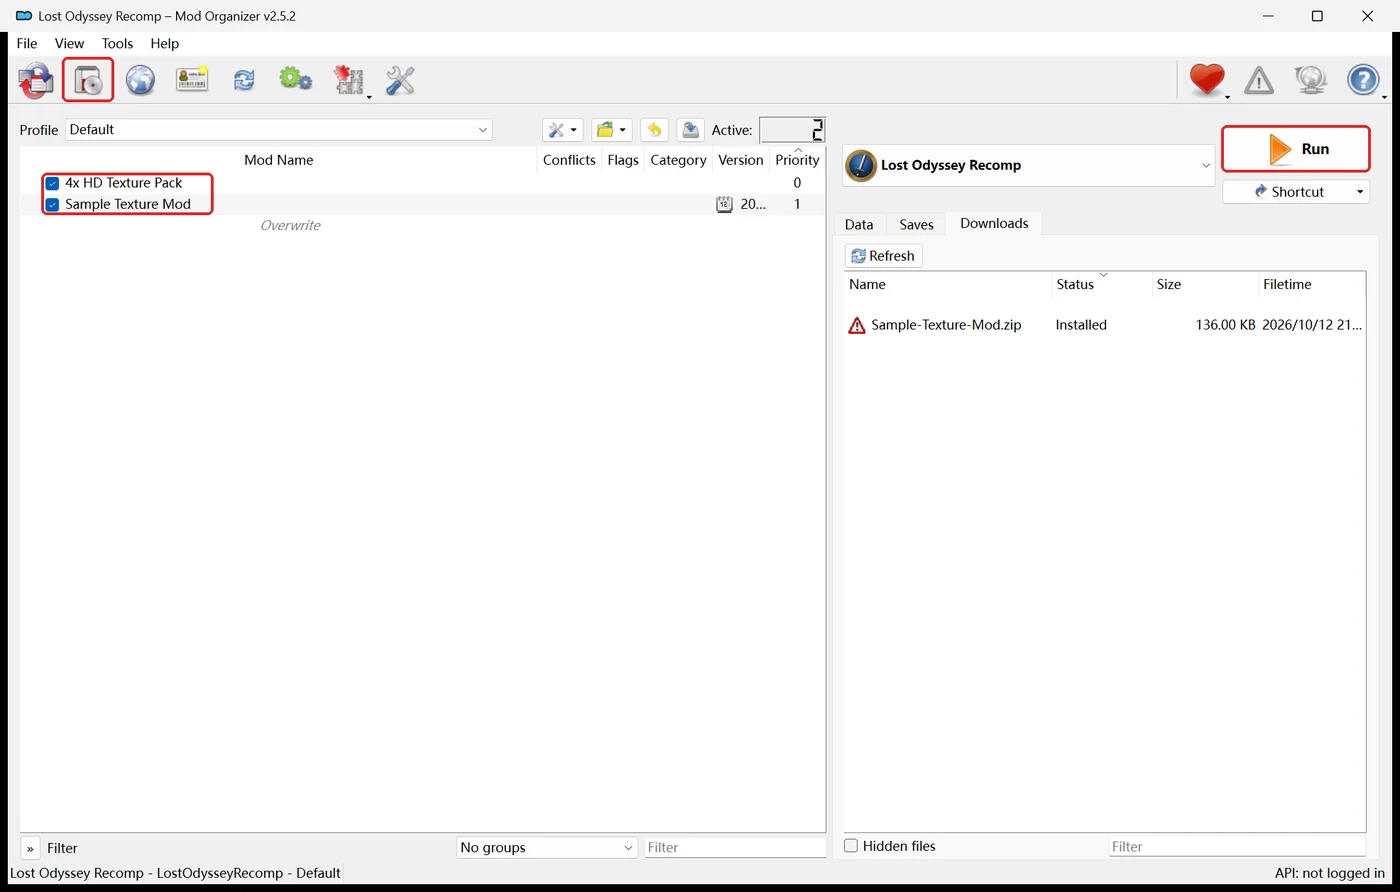Open the Lost Odyssey Recomp executable dropdown

tap(1029, 165)
